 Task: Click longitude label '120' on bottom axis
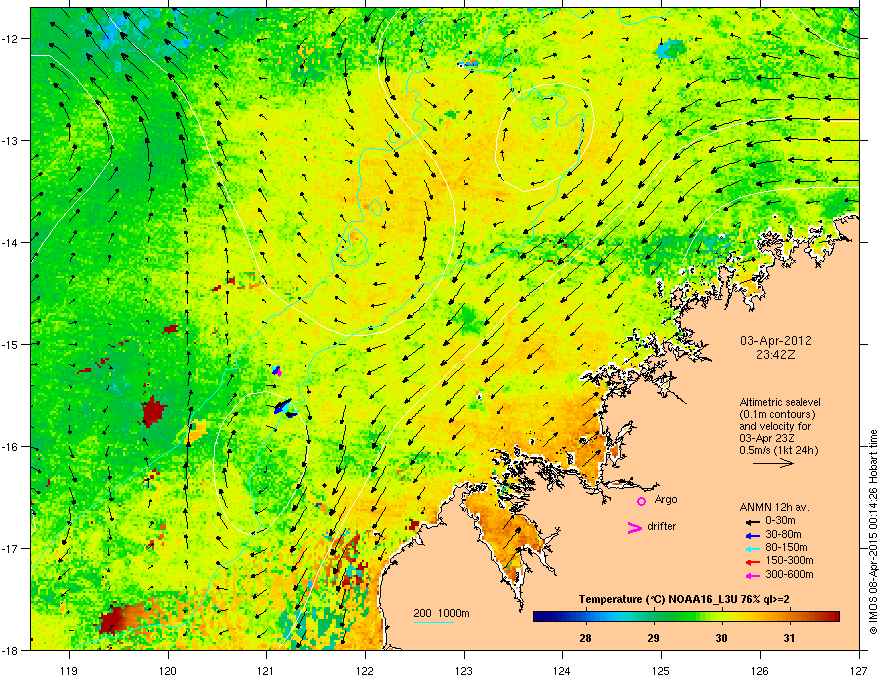coord(168,670)
